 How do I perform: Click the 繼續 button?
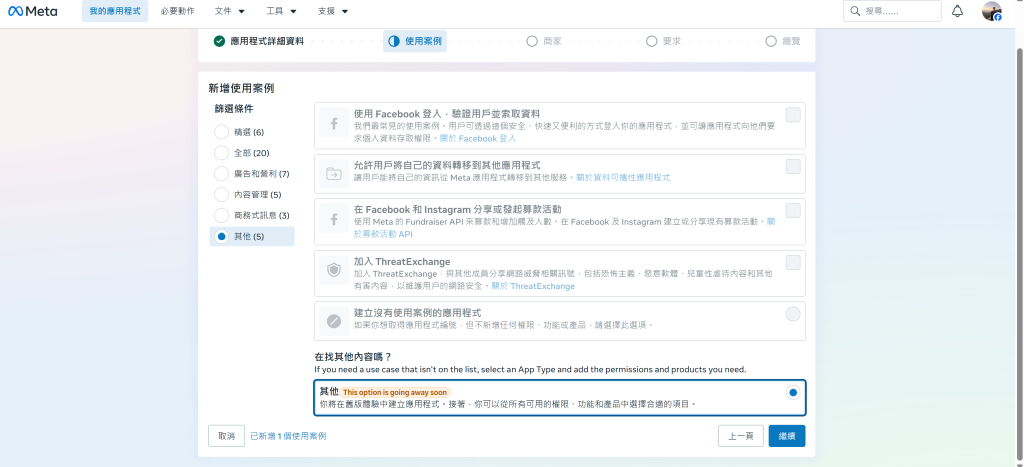pos(787,436)
